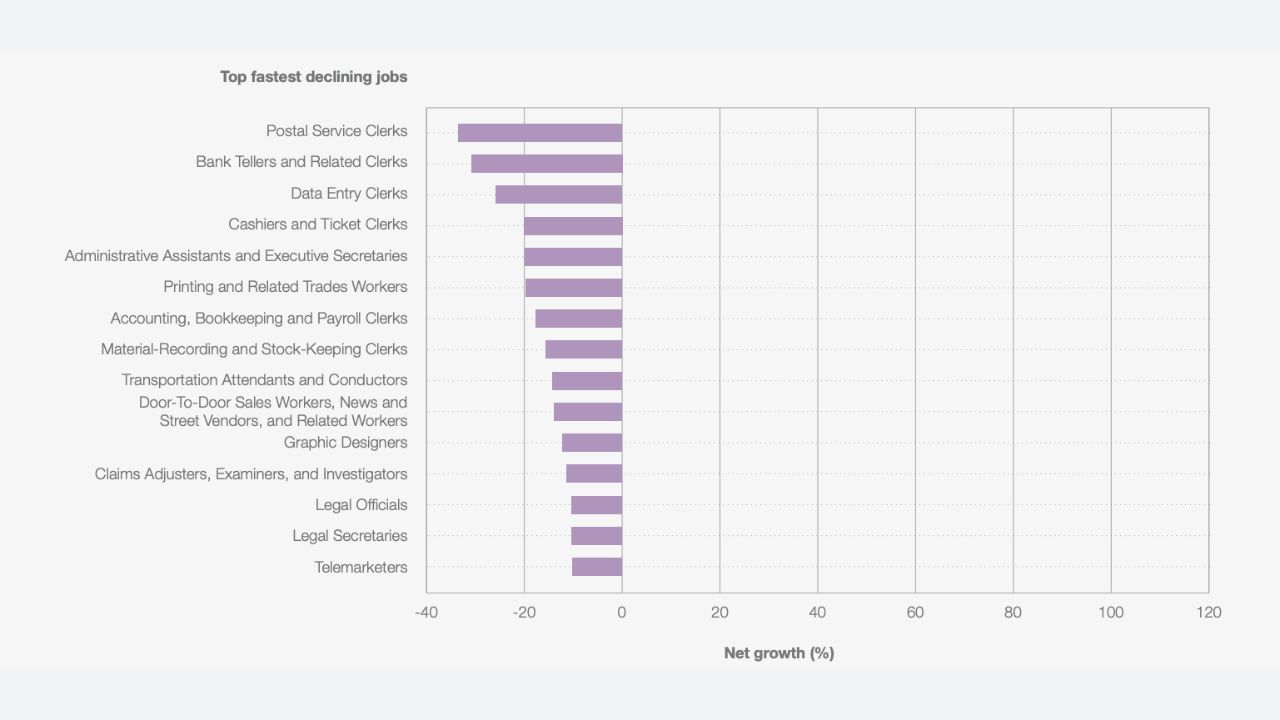Click the Printing and Related Trades Workers bar

(574, 288)
